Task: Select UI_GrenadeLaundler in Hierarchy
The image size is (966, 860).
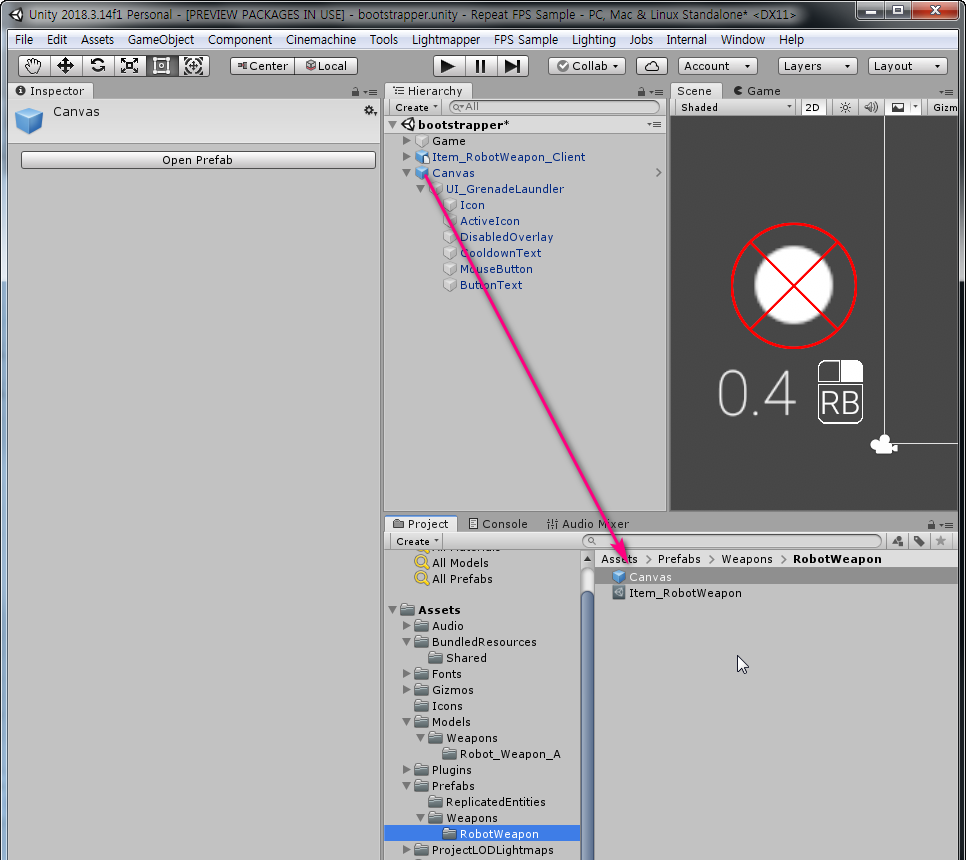Action: tap(505, 189)
